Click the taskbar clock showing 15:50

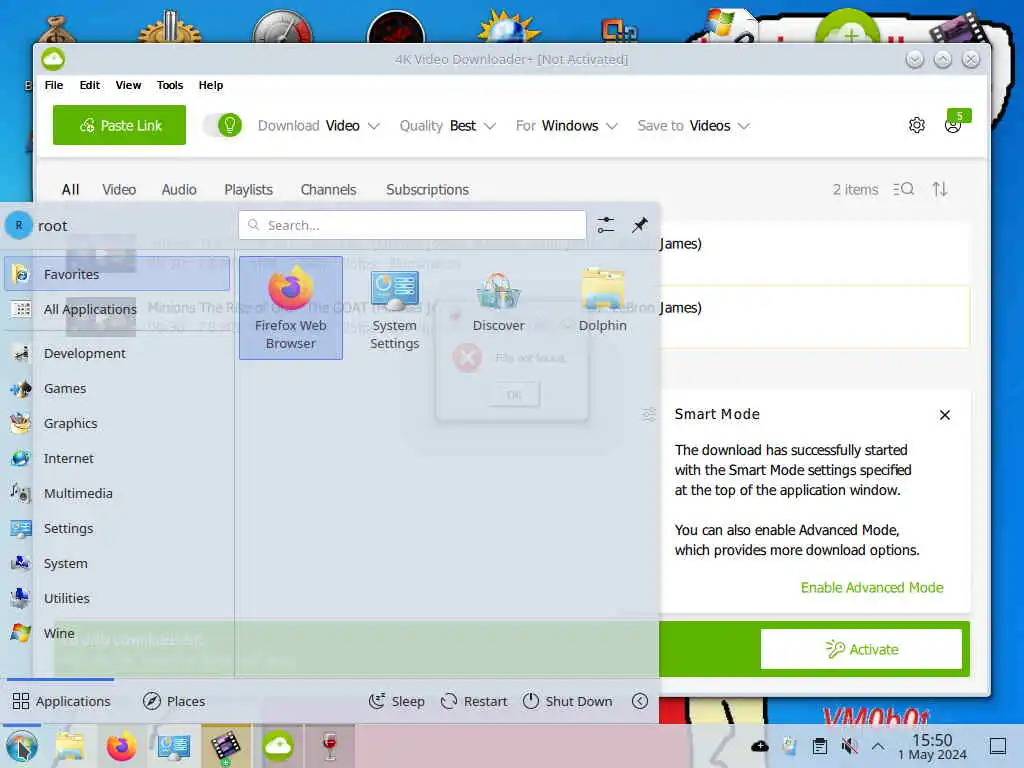[932, 746]
